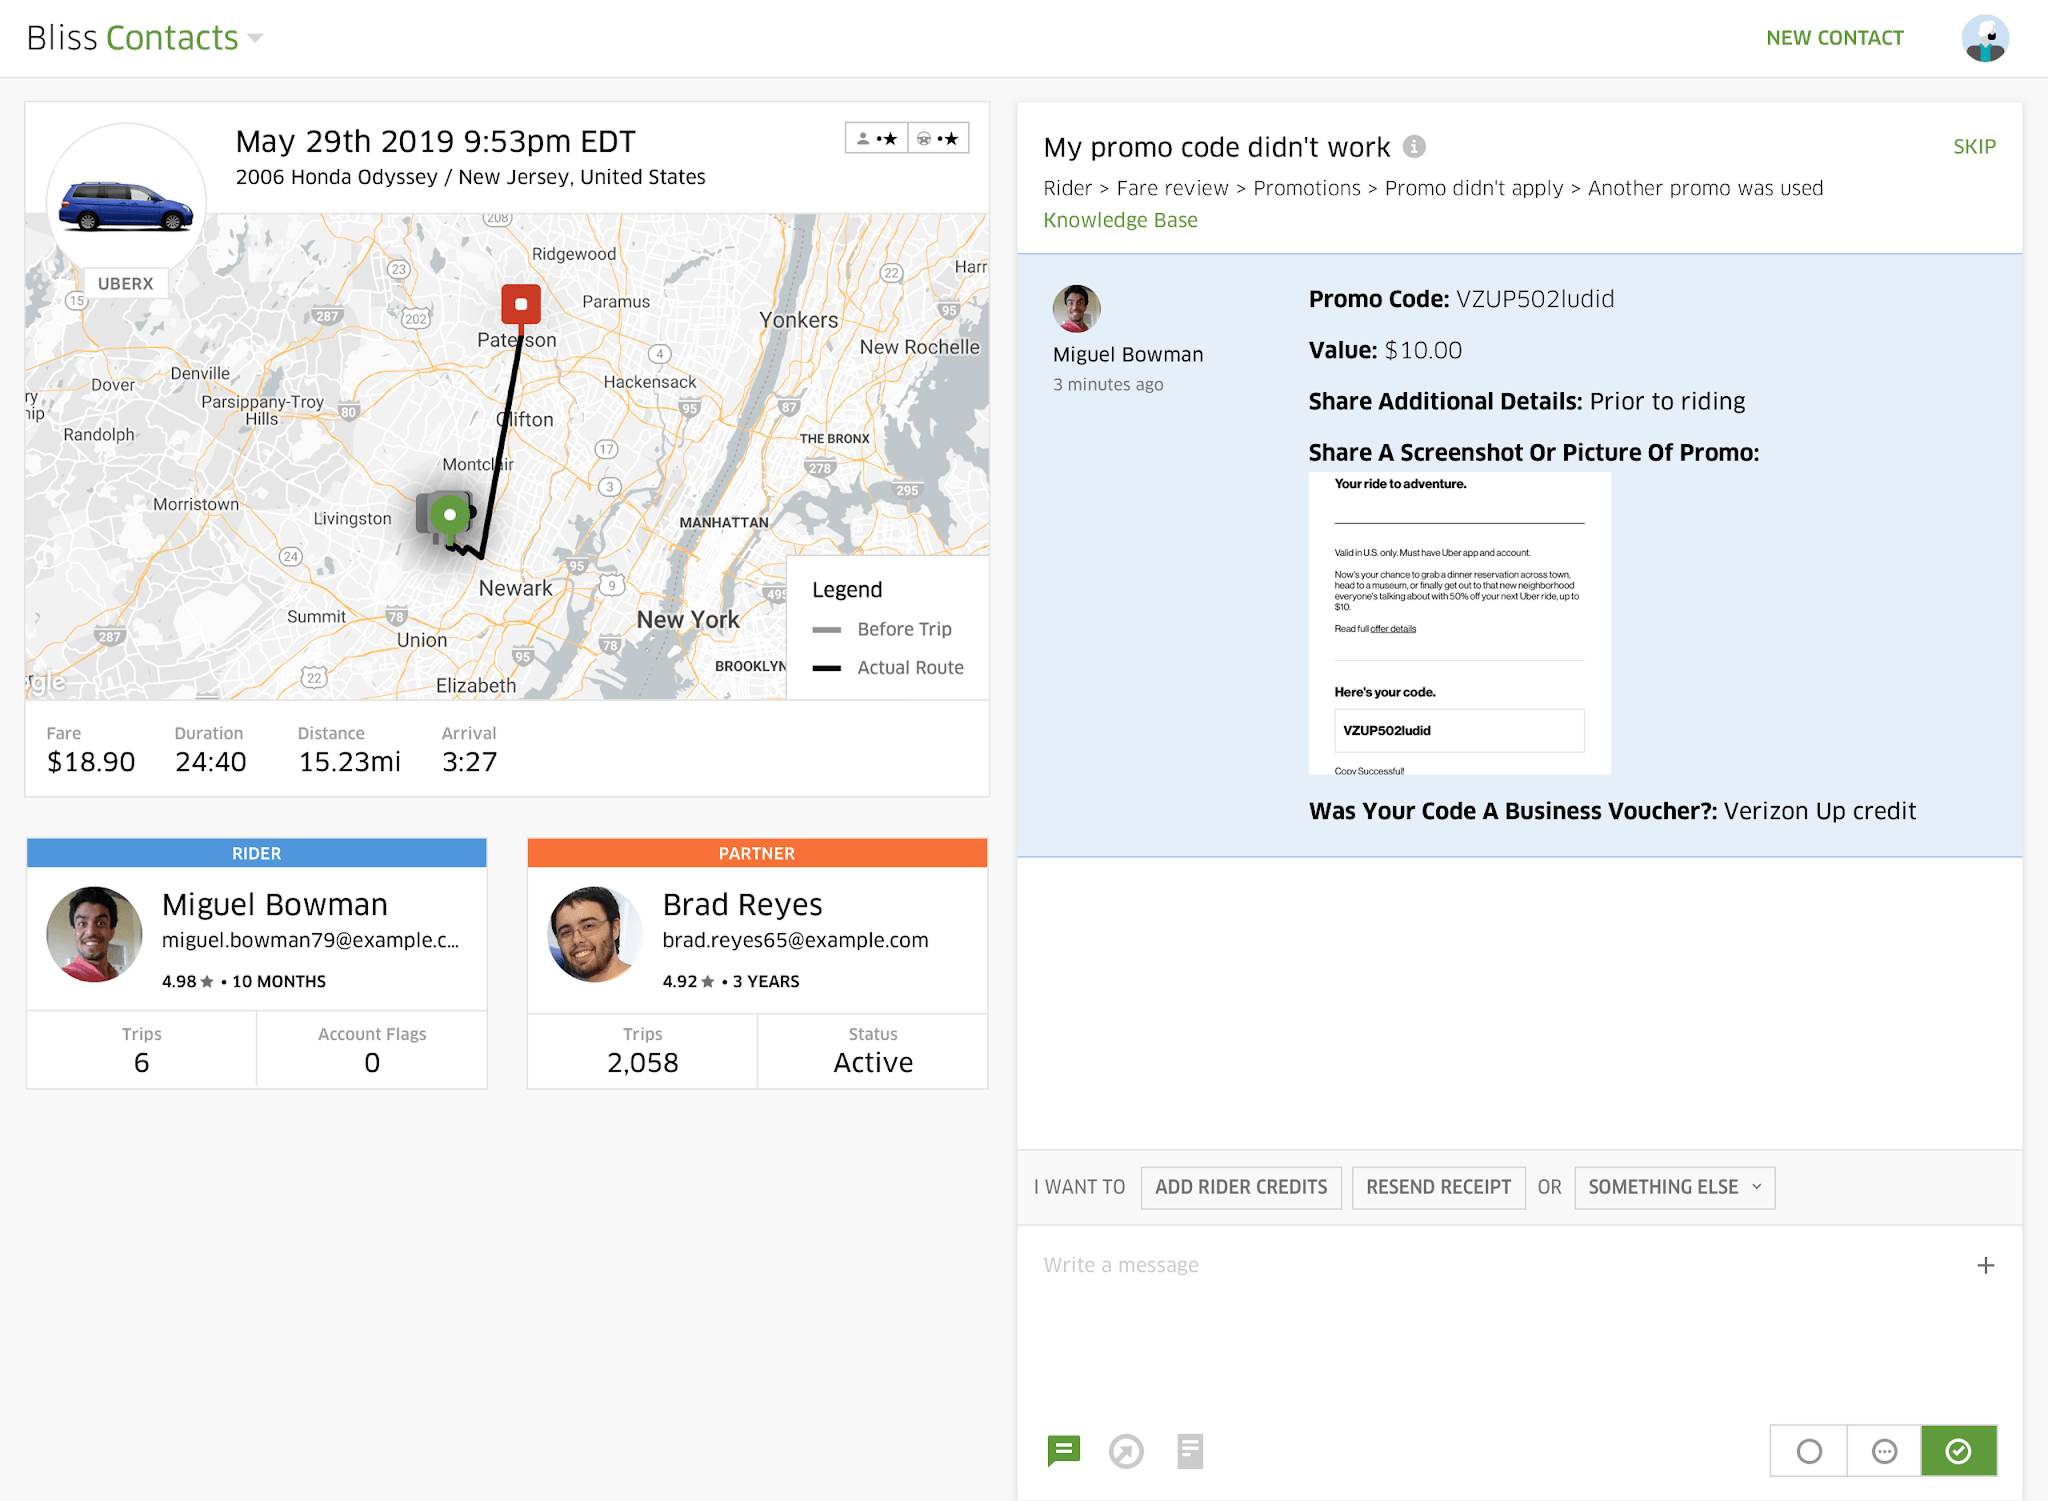Set status to pending ellipsis circle
This screenshot has width=2048, height=1501.
point(1884,1451)
